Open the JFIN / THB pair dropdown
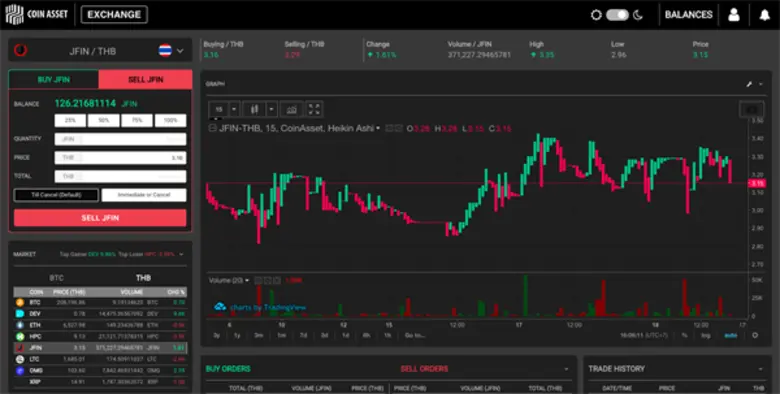This screenshot has height=394, width=780. [180, 51]
